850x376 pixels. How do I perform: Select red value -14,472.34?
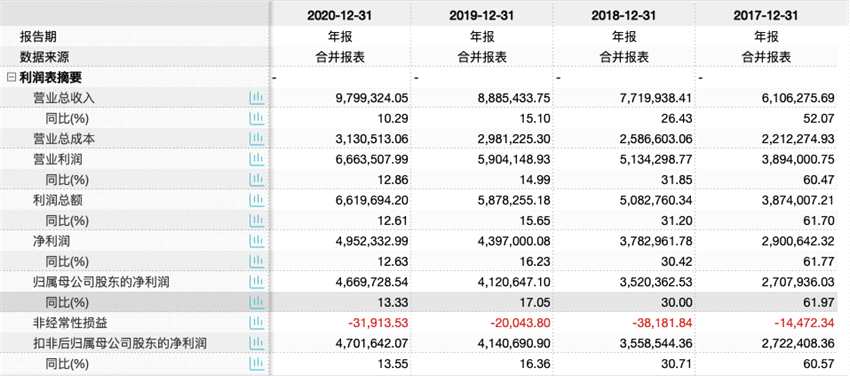(804, 322)
